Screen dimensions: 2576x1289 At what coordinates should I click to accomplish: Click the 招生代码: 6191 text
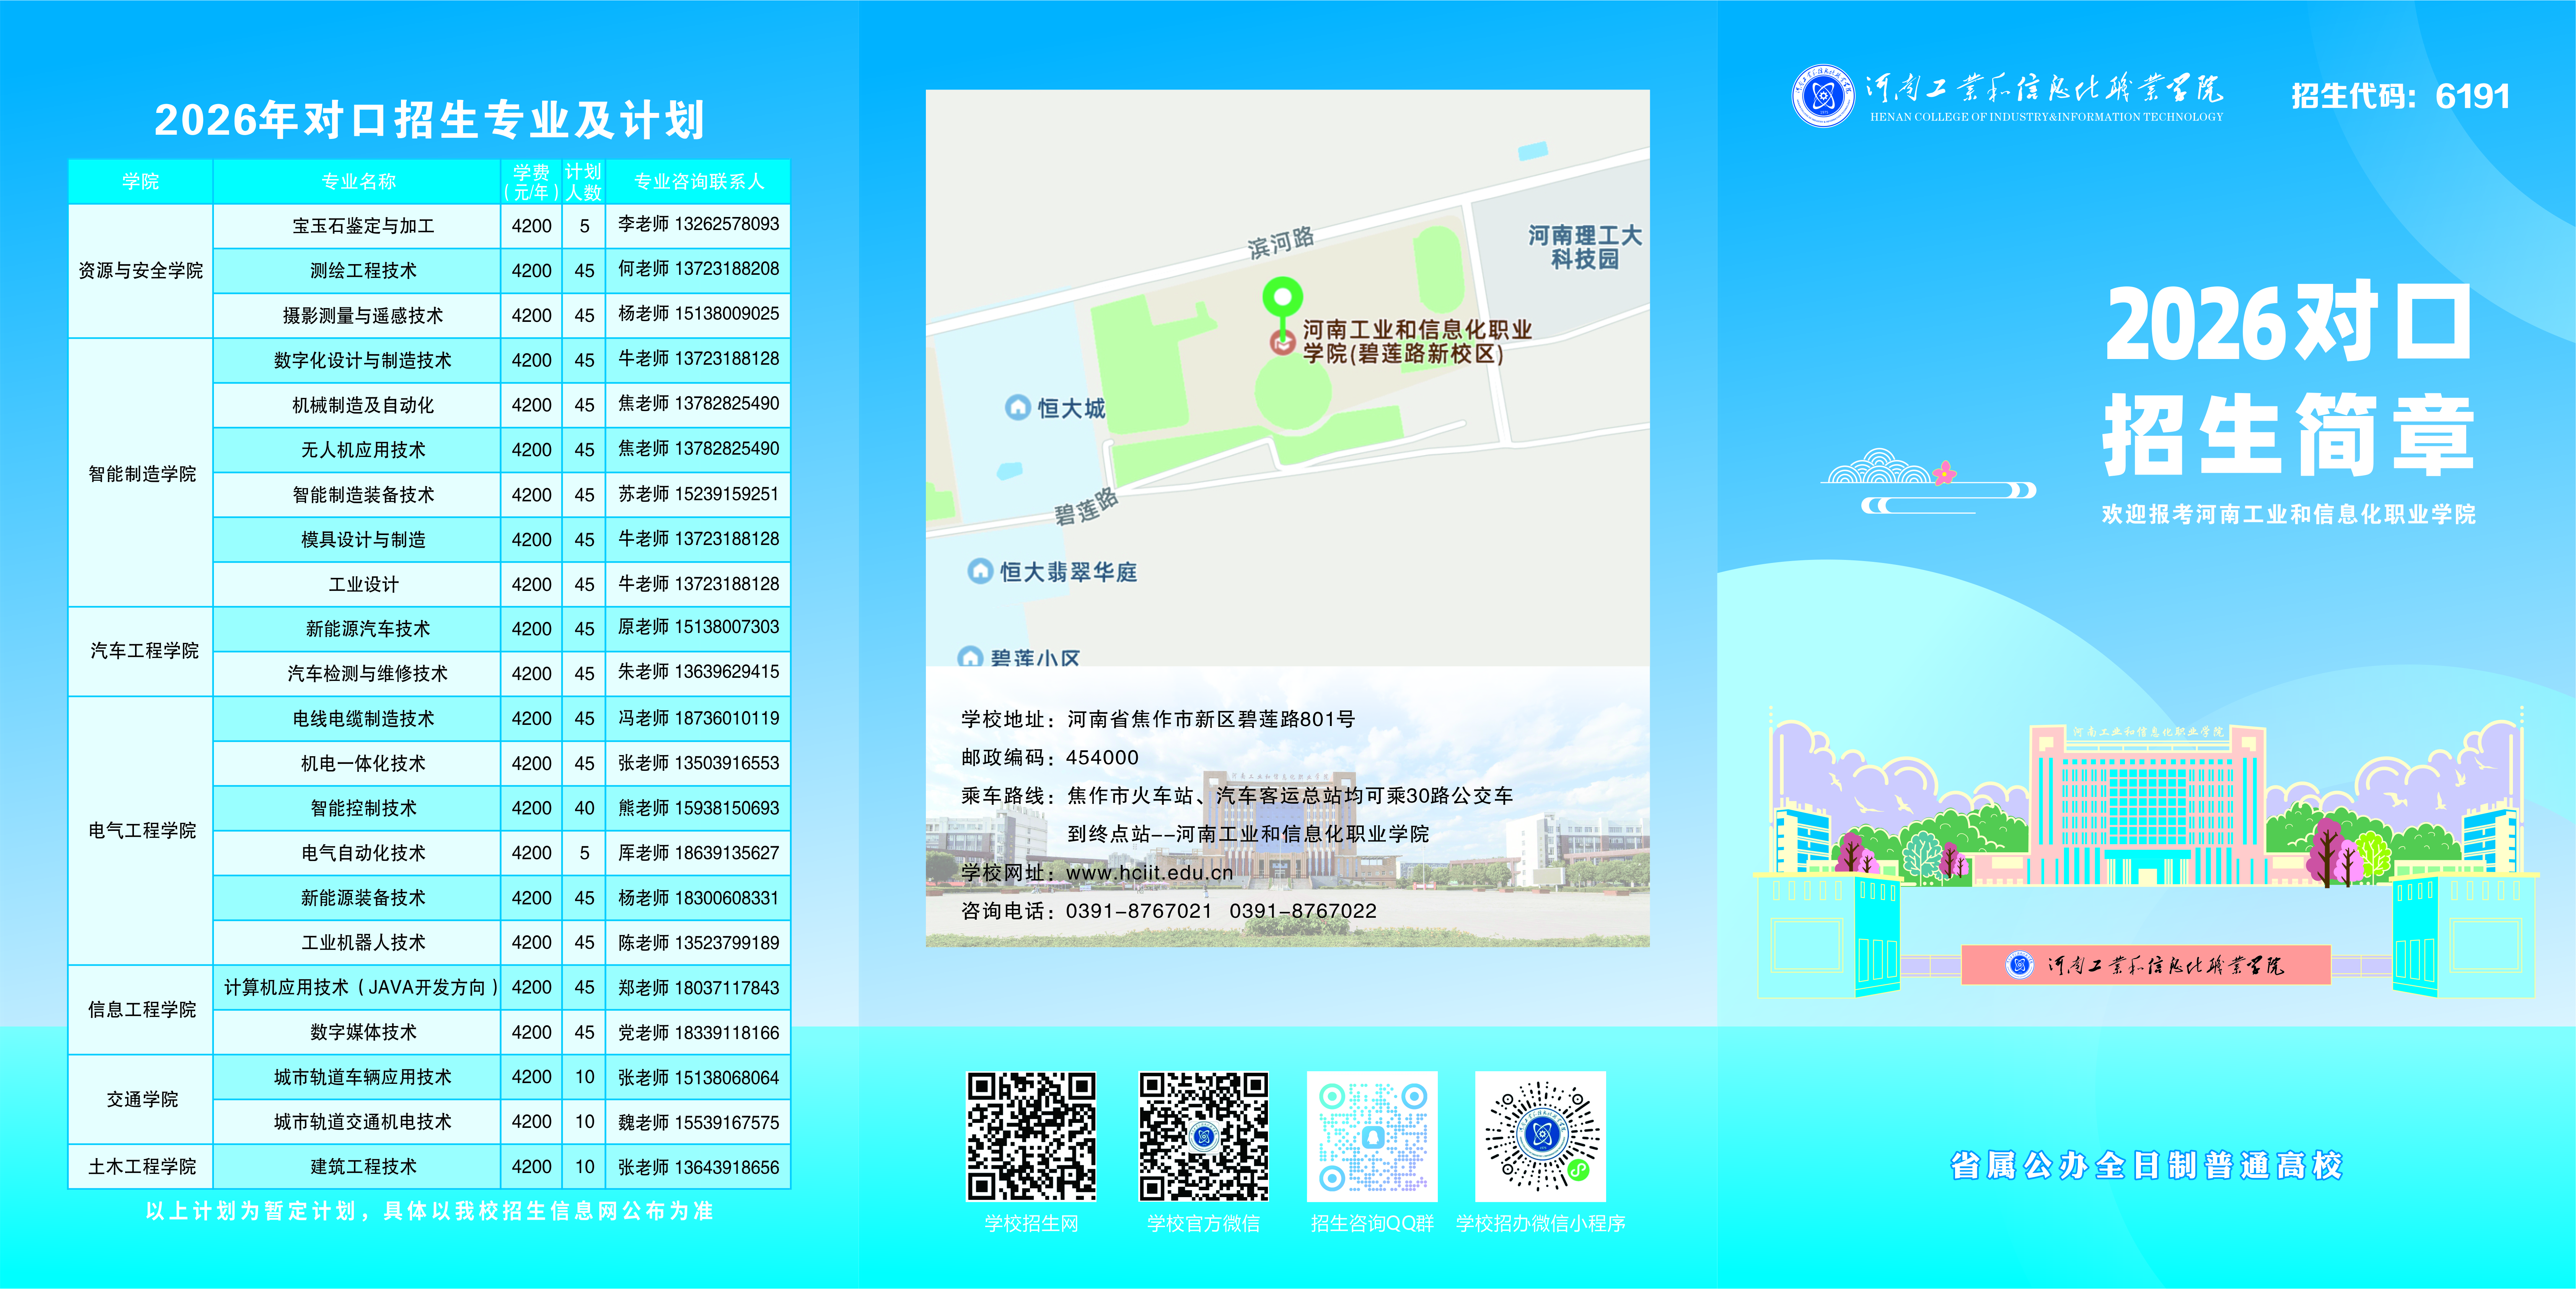click(x=2400, y=96)
